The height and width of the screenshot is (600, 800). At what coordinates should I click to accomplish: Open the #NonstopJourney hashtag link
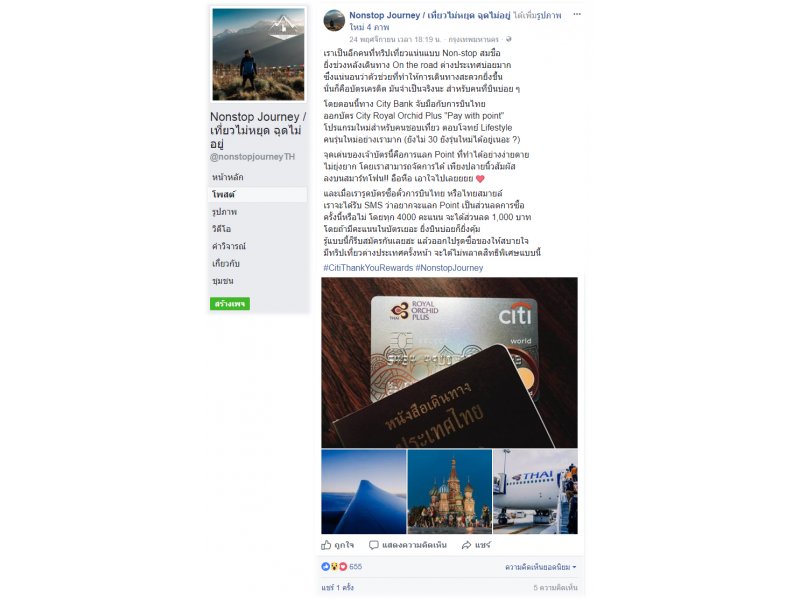click(x=449, y=268)
